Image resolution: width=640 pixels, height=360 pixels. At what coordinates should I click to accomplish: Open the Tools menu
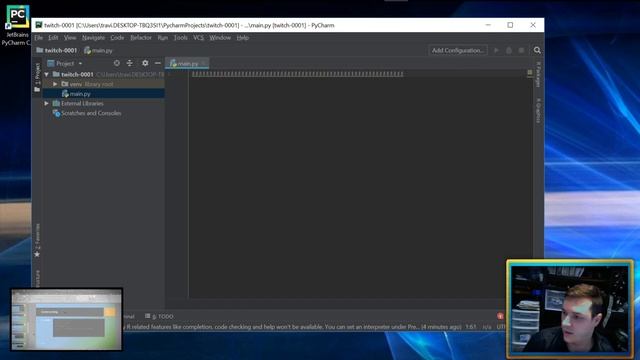(180, 38)
